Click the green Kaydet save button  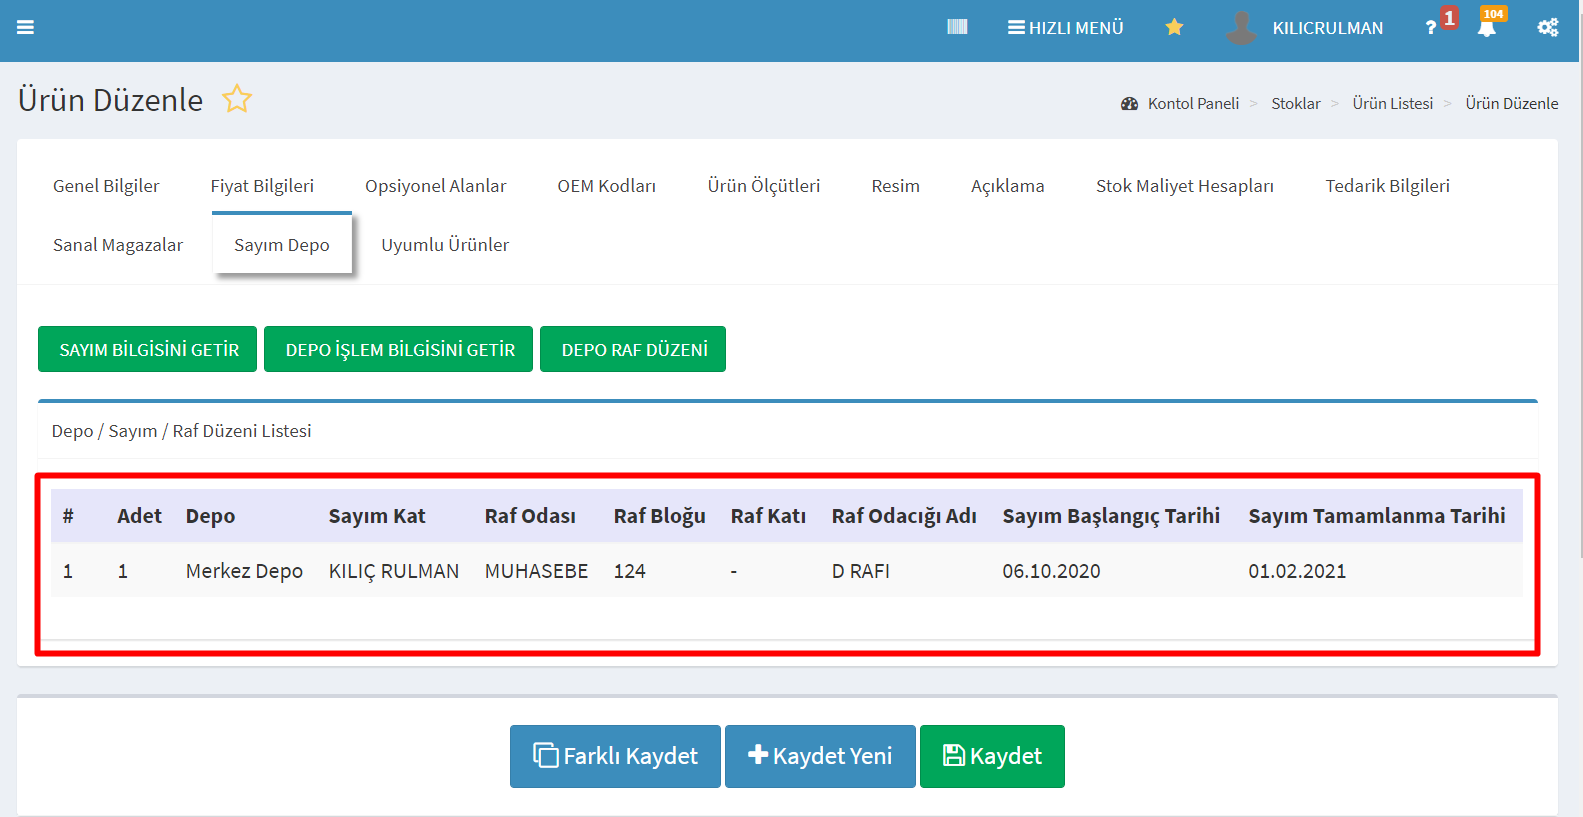pos(992,756)
